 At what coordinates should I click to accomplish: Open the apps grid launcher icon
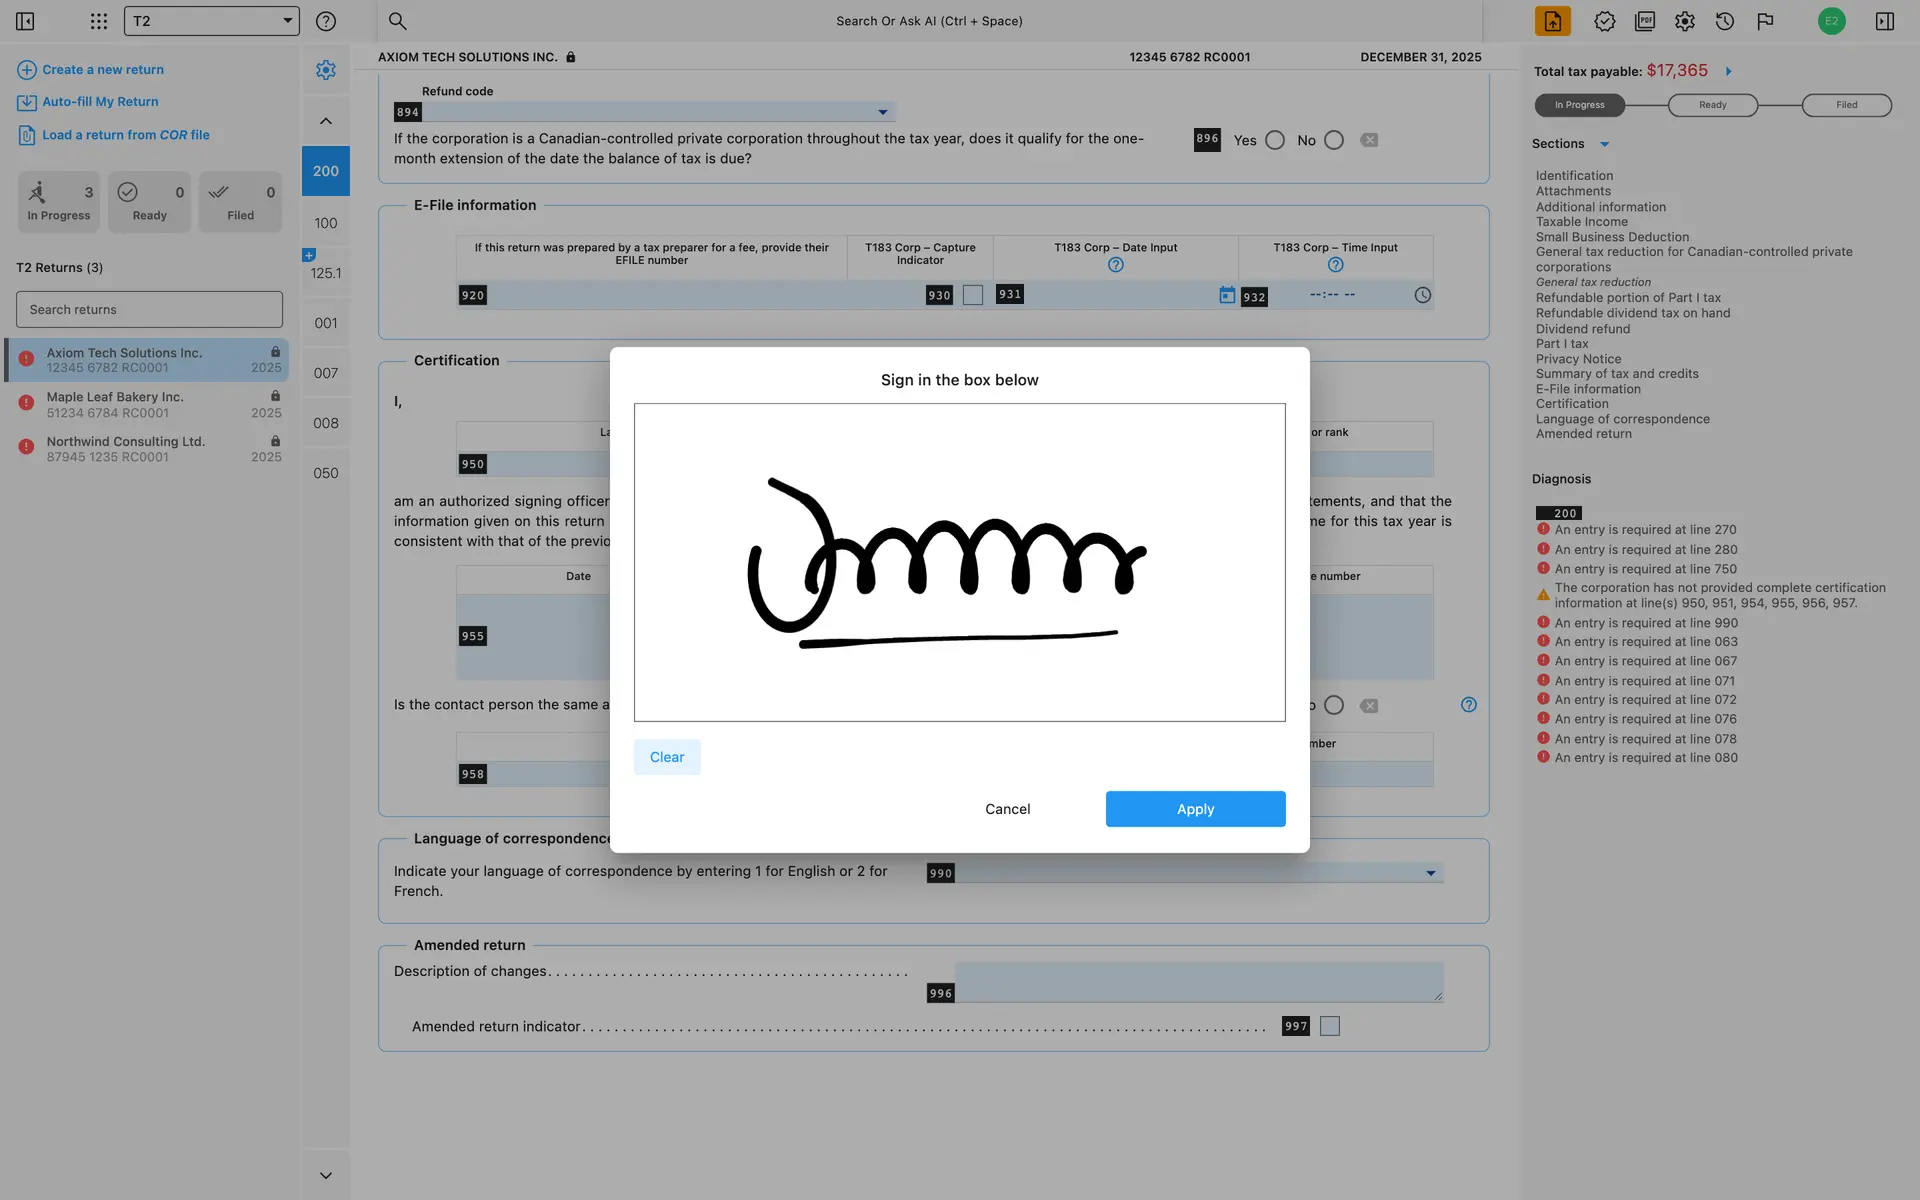(98, 21)
